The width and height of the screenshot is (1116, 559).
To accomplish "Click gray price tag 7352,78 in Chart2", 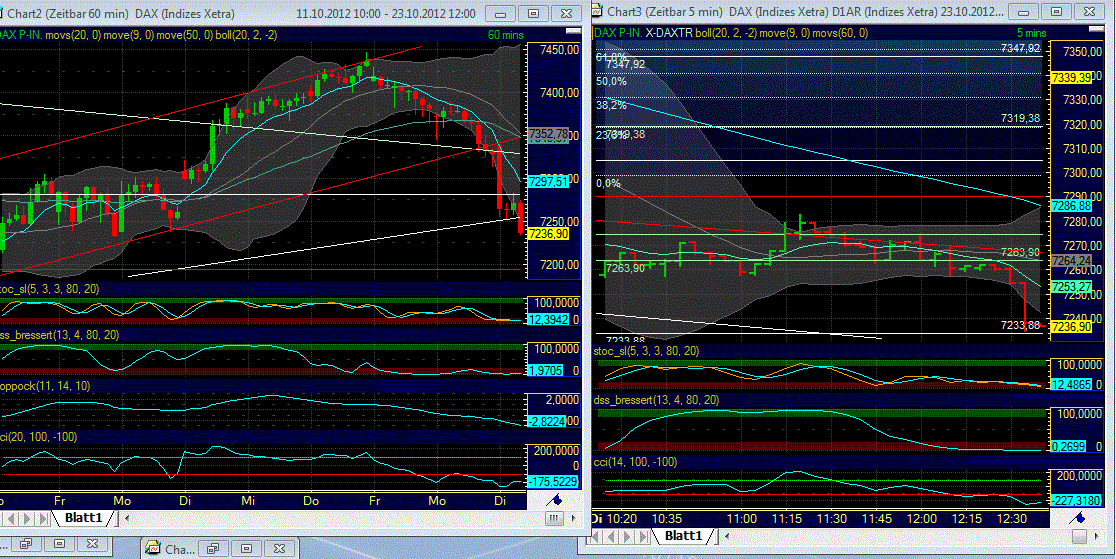I will 548,134.
